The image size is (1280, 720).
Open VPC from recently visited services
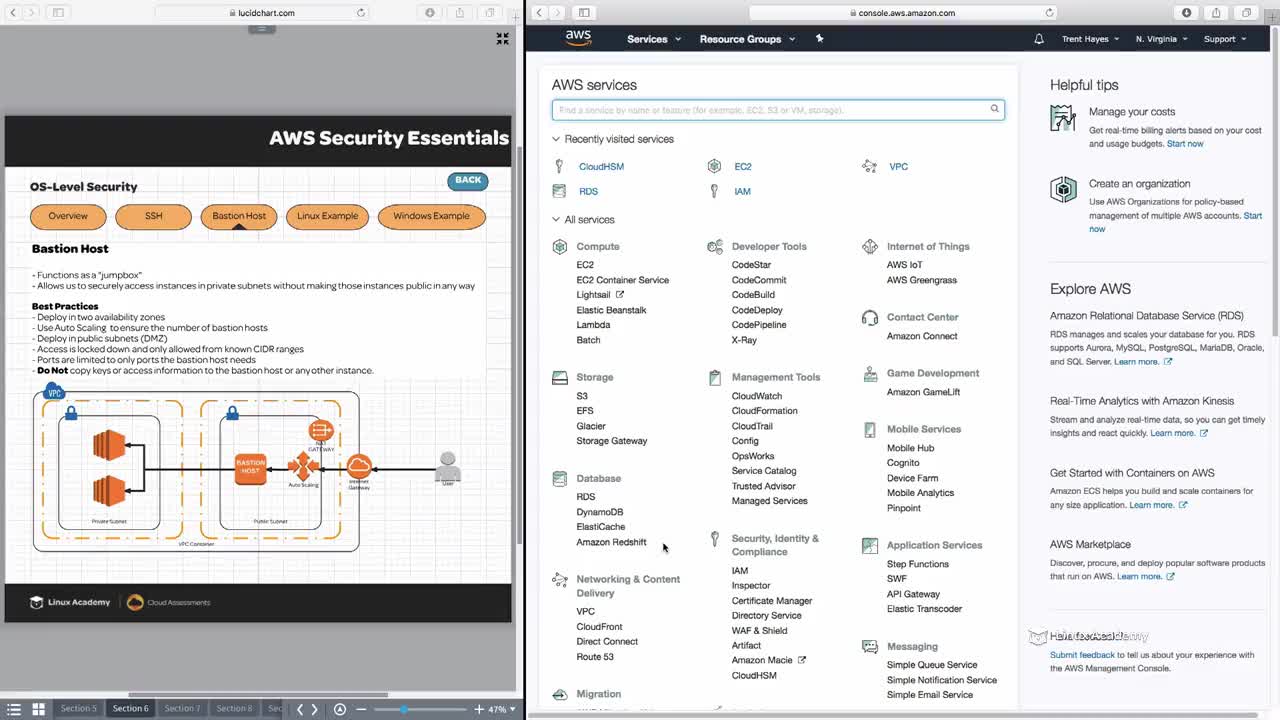(x=898, y=167)
